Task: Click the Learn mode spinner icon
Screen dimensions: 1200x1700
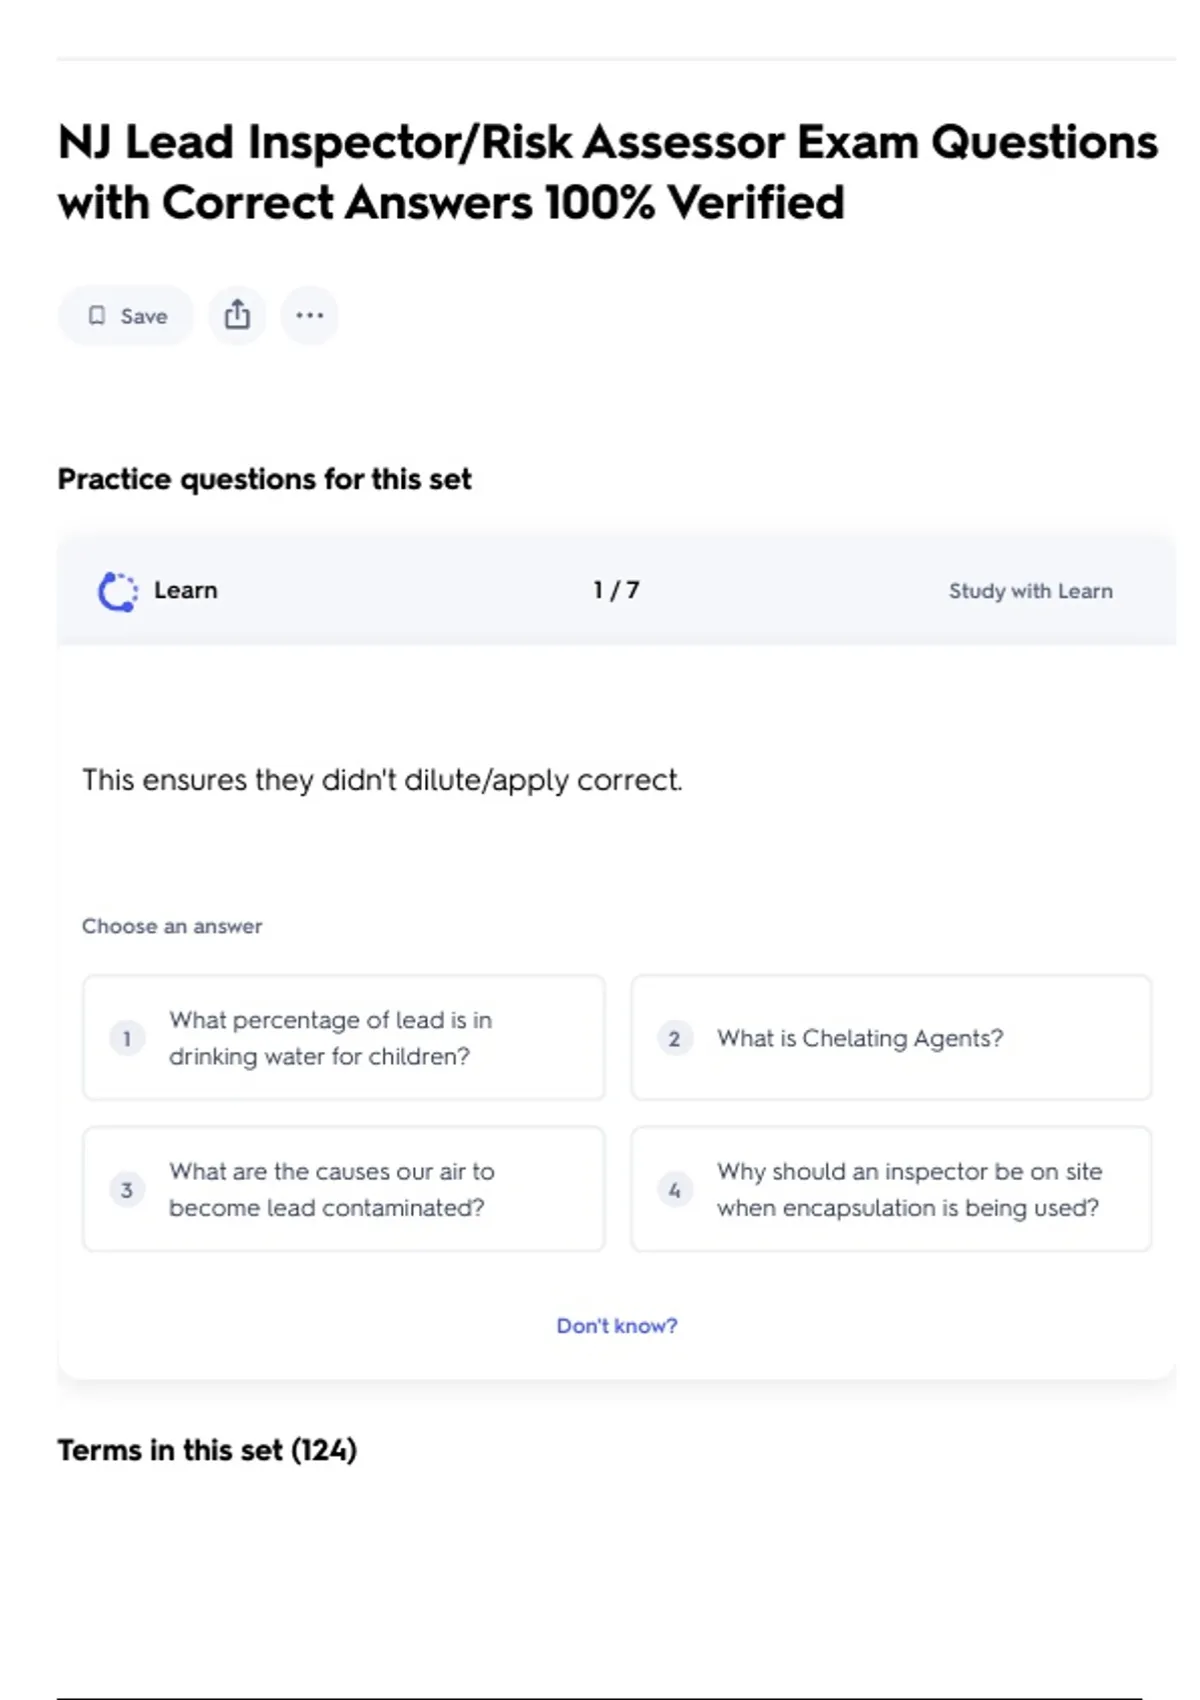Action: point(118,591)
